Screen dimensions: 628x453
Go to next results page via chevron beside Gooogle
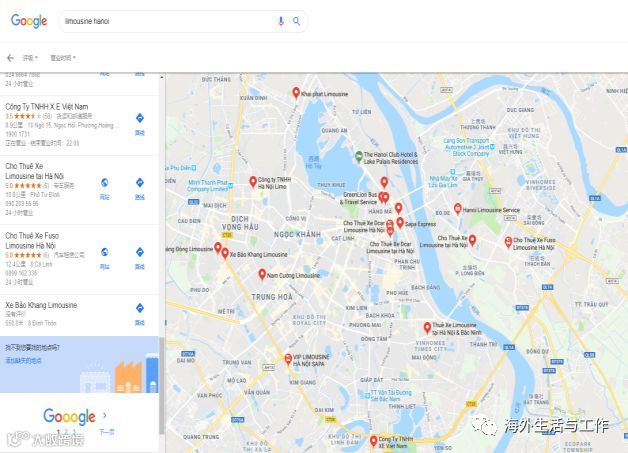coord(105,415)
